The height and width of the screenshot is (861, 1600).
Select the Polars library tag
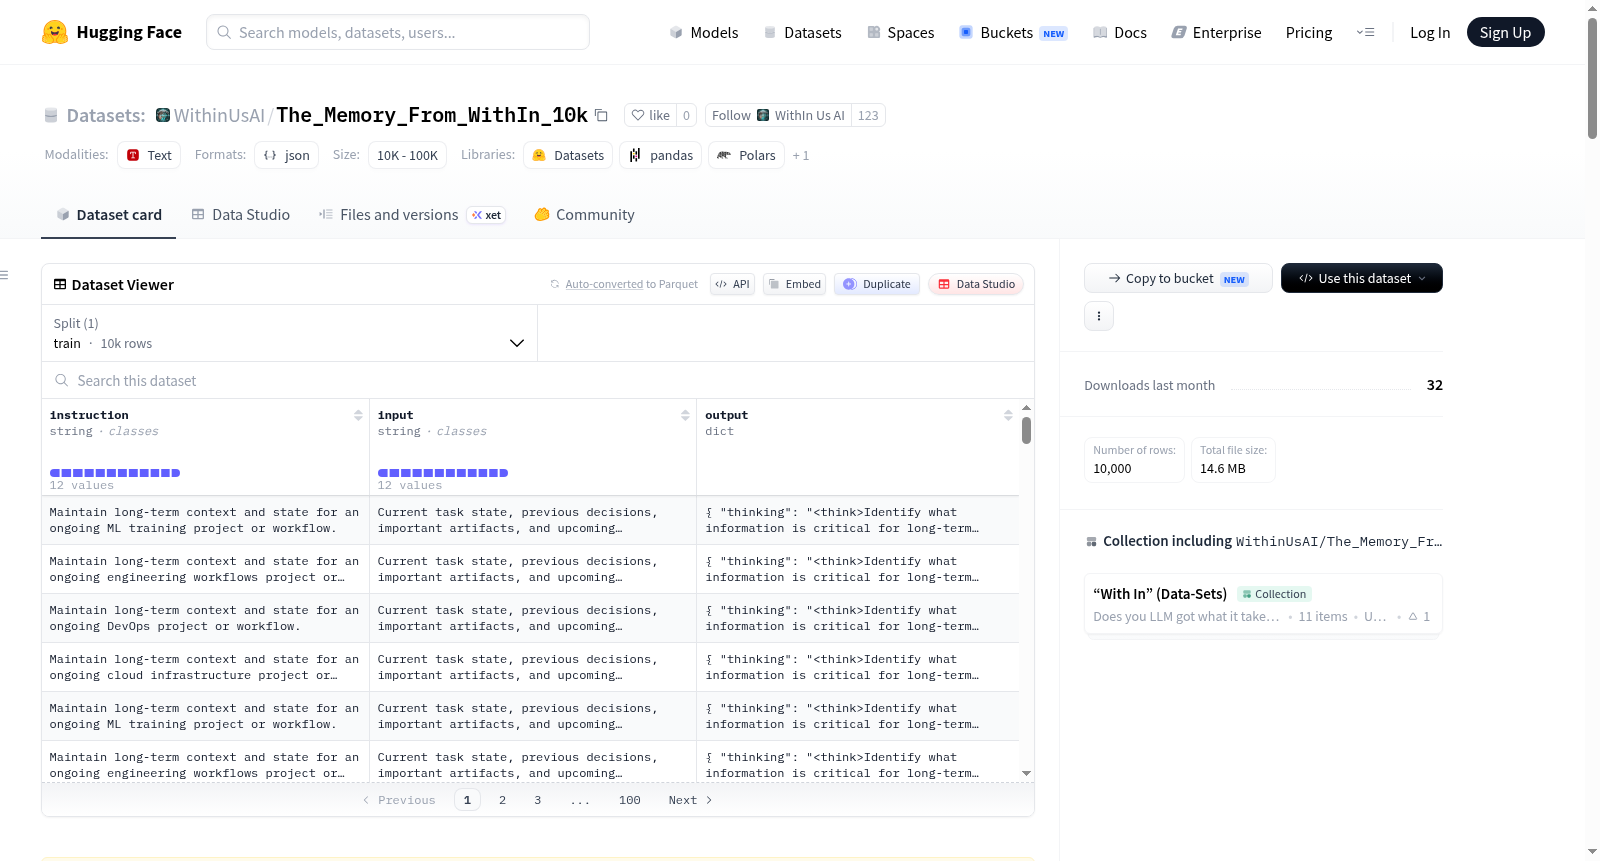(x=746, y=155)
